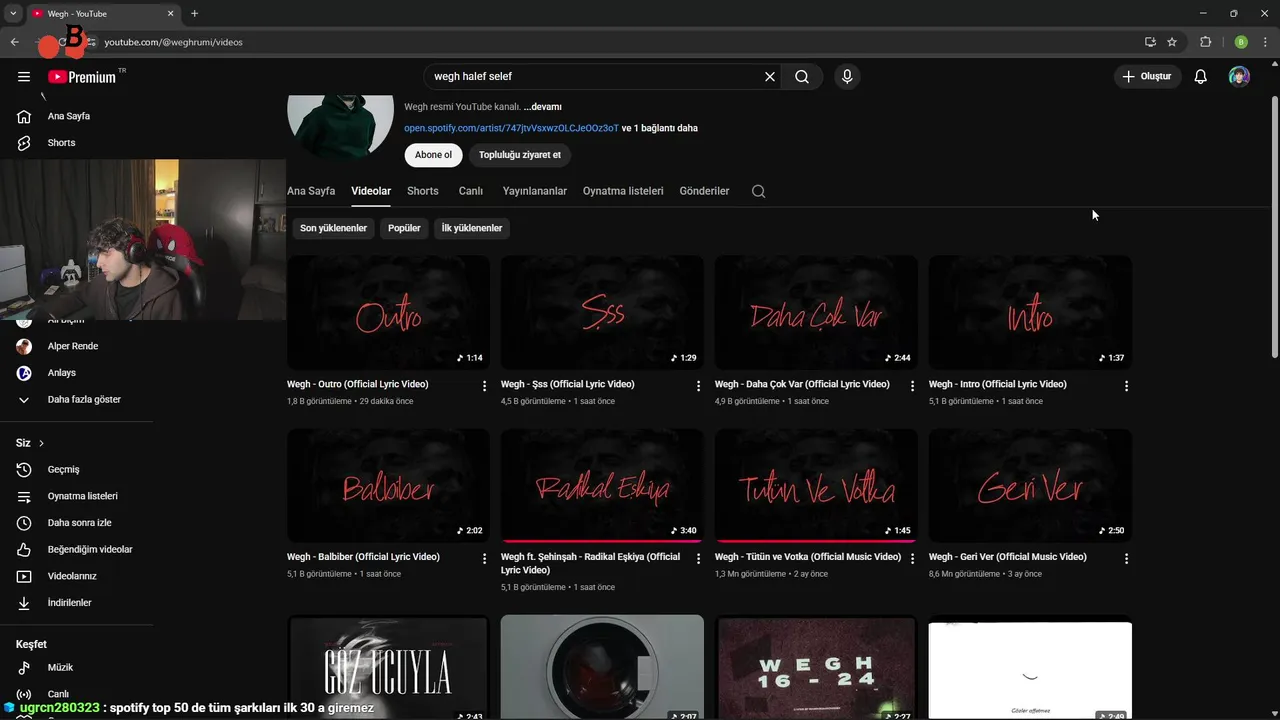Click the Abone ol button
1280x720 pixels.
coord(433,155)
